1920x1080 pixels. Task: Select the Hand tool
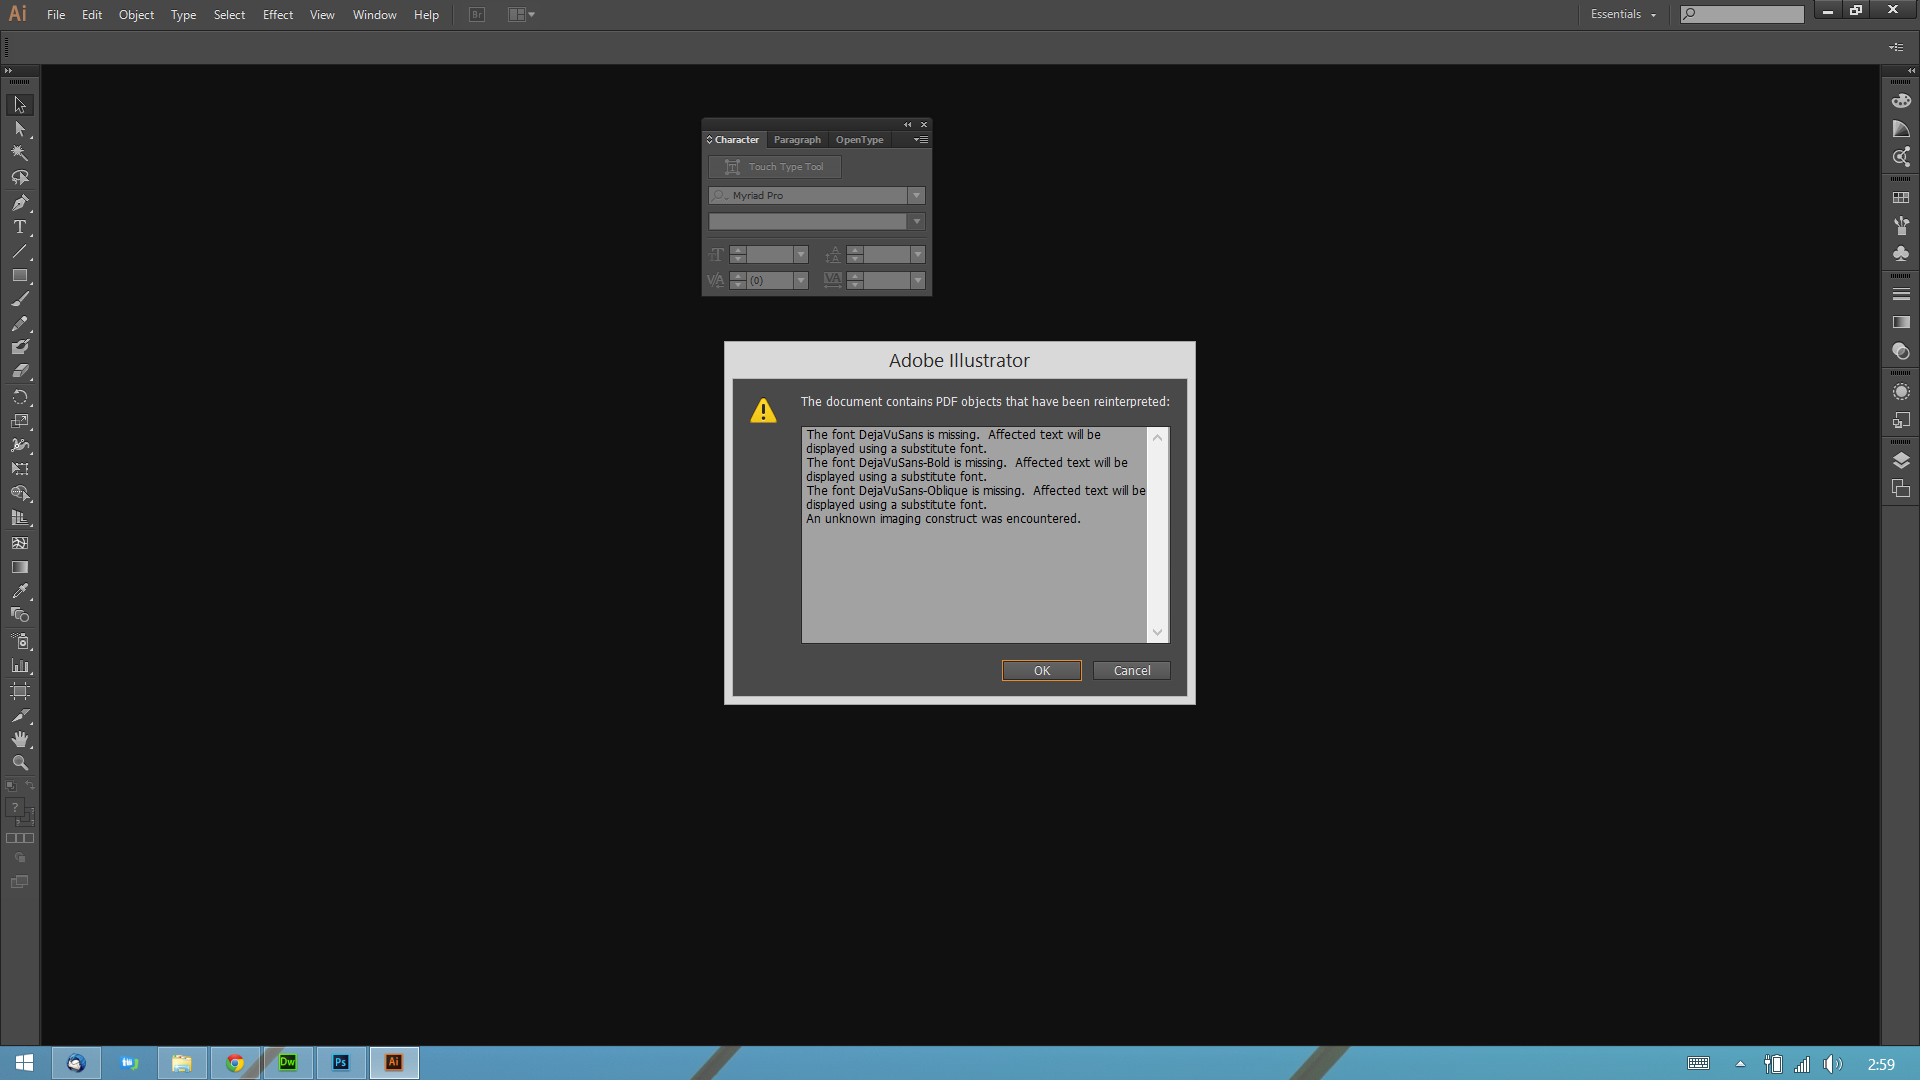[x=20, y=740]
